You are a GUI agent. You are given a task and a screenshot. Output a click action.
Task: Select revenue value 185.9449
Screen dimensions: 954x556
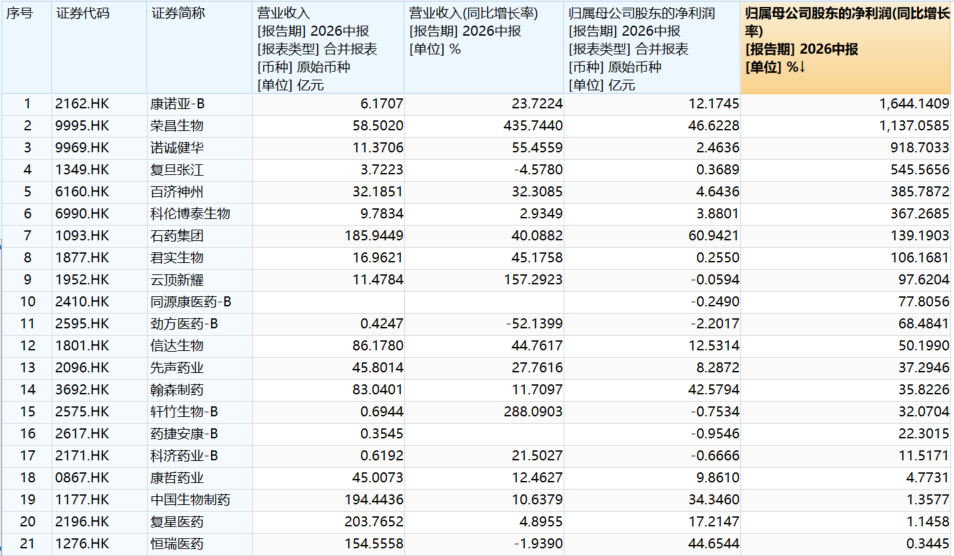pyautogui.click(x=374, y=235)
